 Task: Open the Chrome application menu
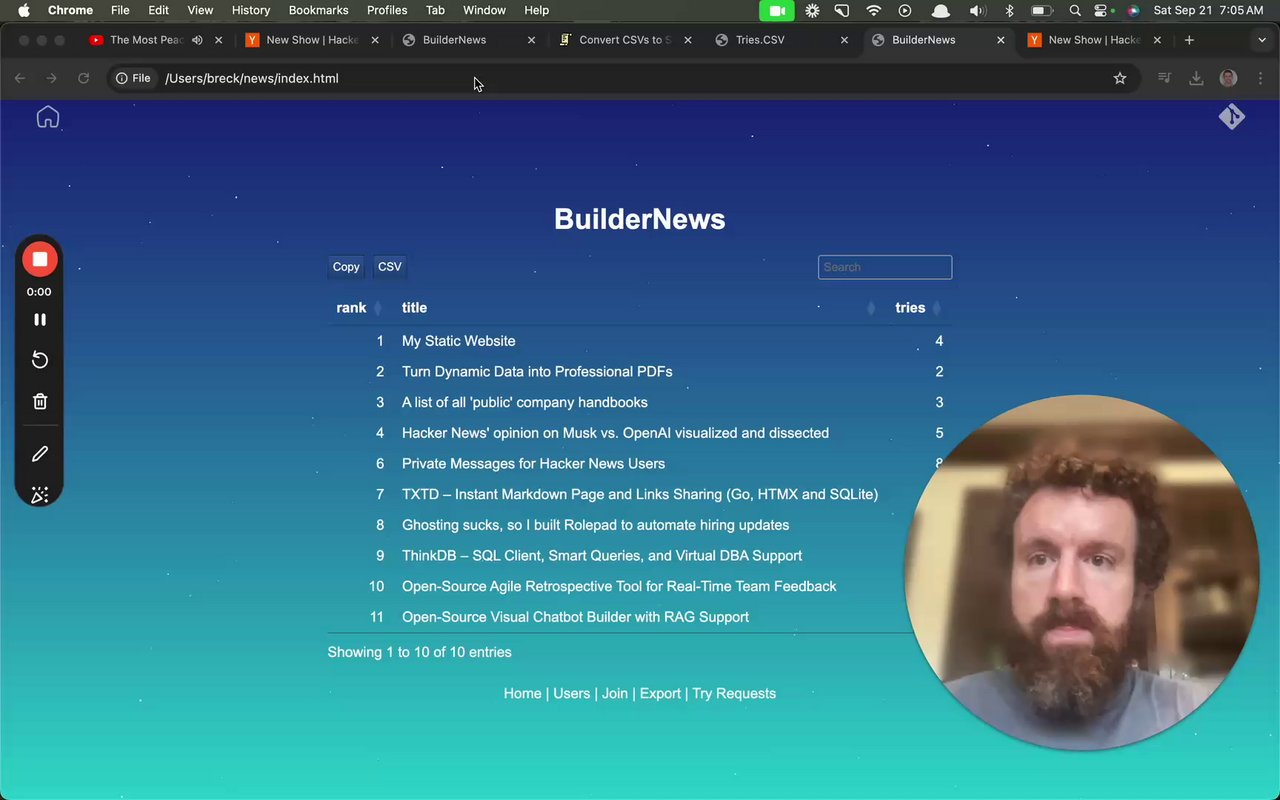pyautogui.click(x=70, y=10)
